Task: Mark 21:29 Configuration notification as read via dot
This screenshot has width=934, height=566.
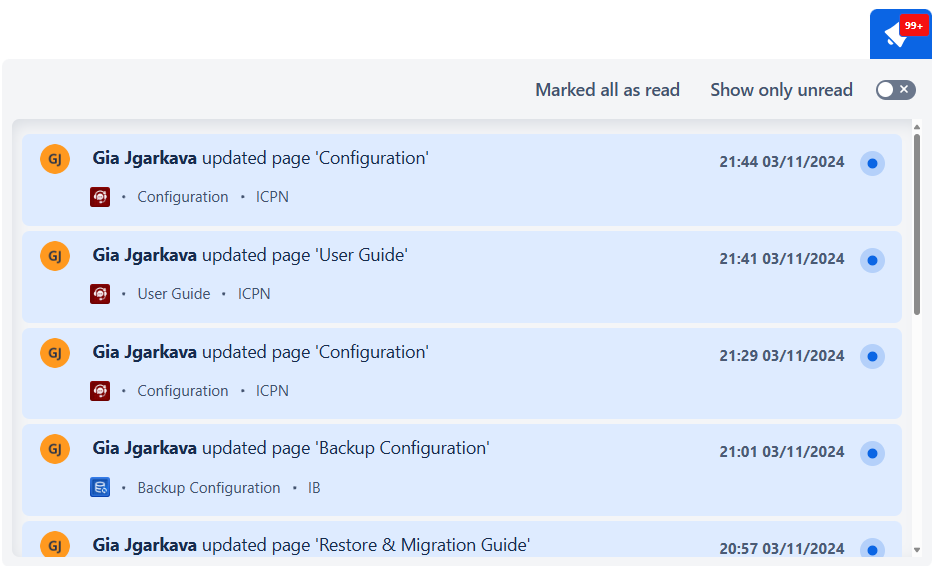Action: pos(872,356)
